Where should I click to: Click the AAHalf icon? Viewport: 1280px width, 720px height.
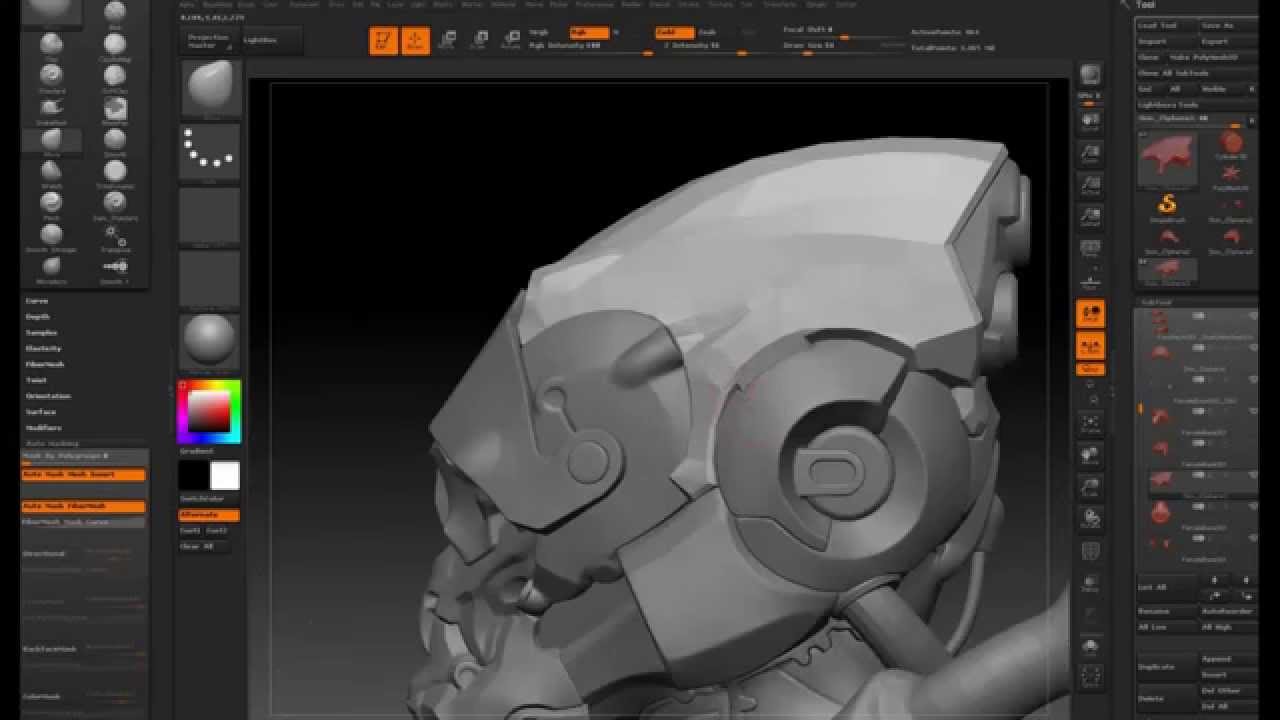click(x=1090, y=217)
